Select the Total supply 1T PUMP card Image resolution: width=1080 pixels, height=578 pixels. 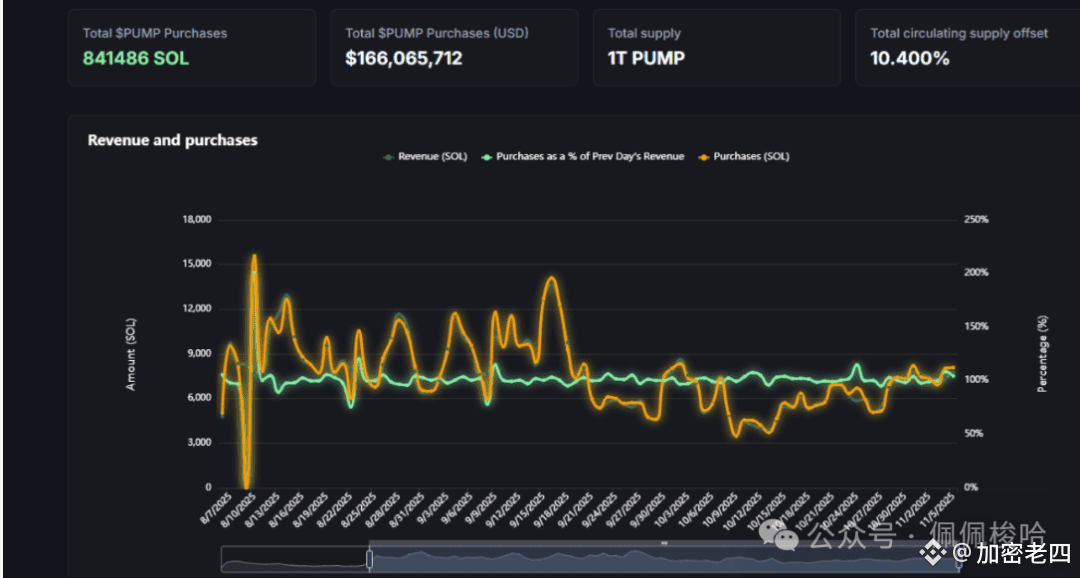pos(716,47)
